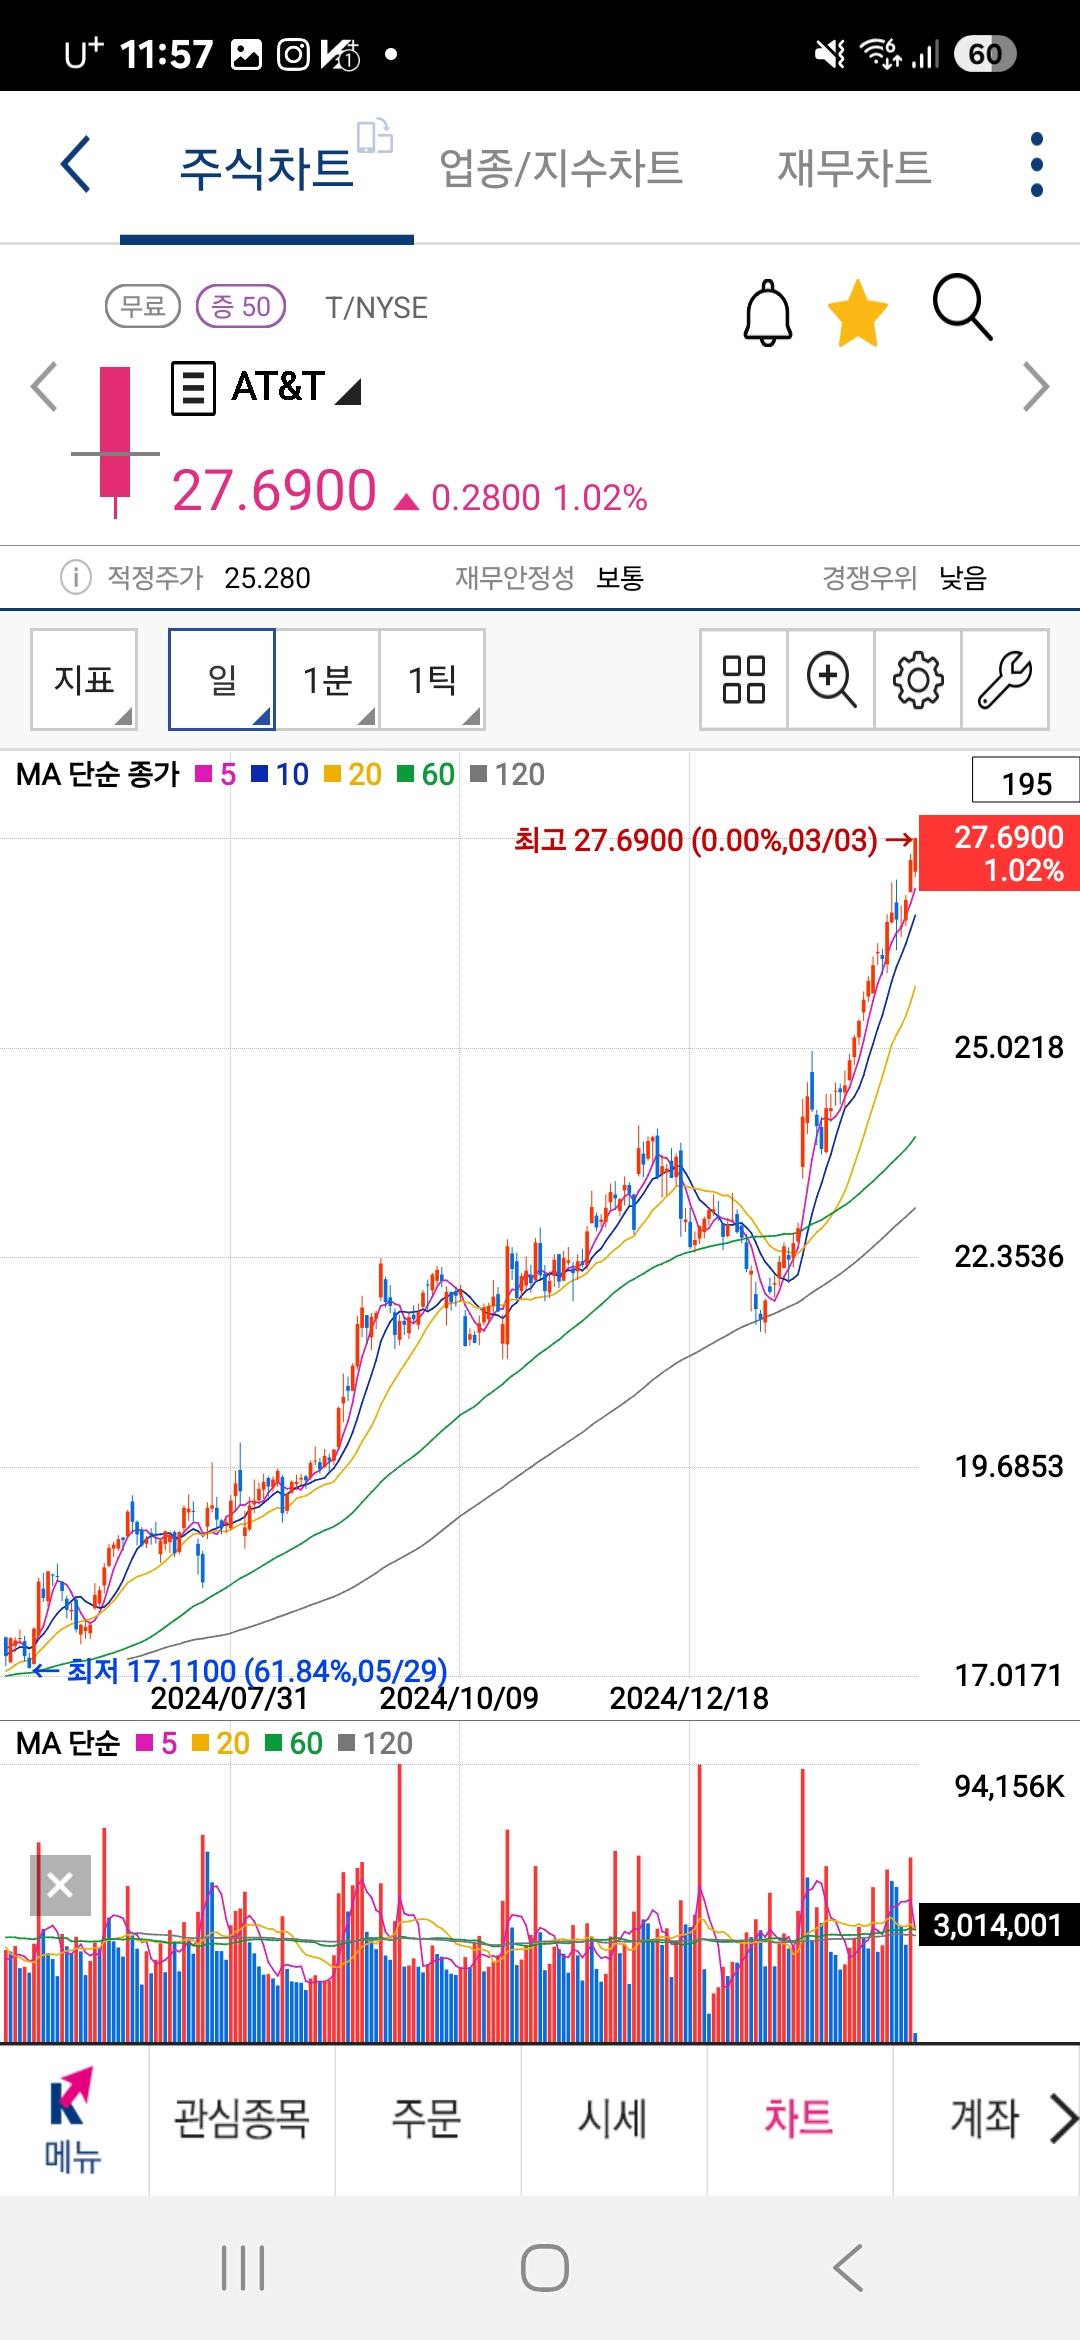Screen dimensions: 1080x2340
Task: Tap the T/NYSE ticker label
Action: 376,307
